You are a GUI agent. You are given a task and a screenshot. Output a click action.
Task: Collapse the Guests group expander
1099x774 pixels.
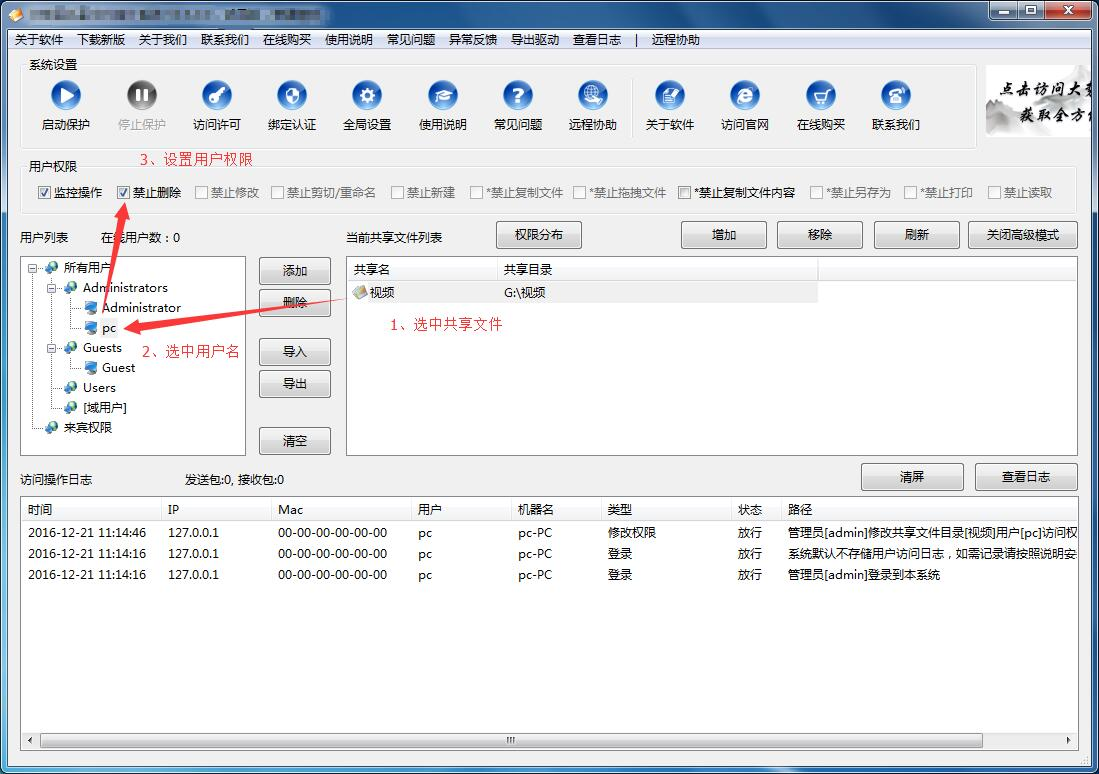[52, 348]
